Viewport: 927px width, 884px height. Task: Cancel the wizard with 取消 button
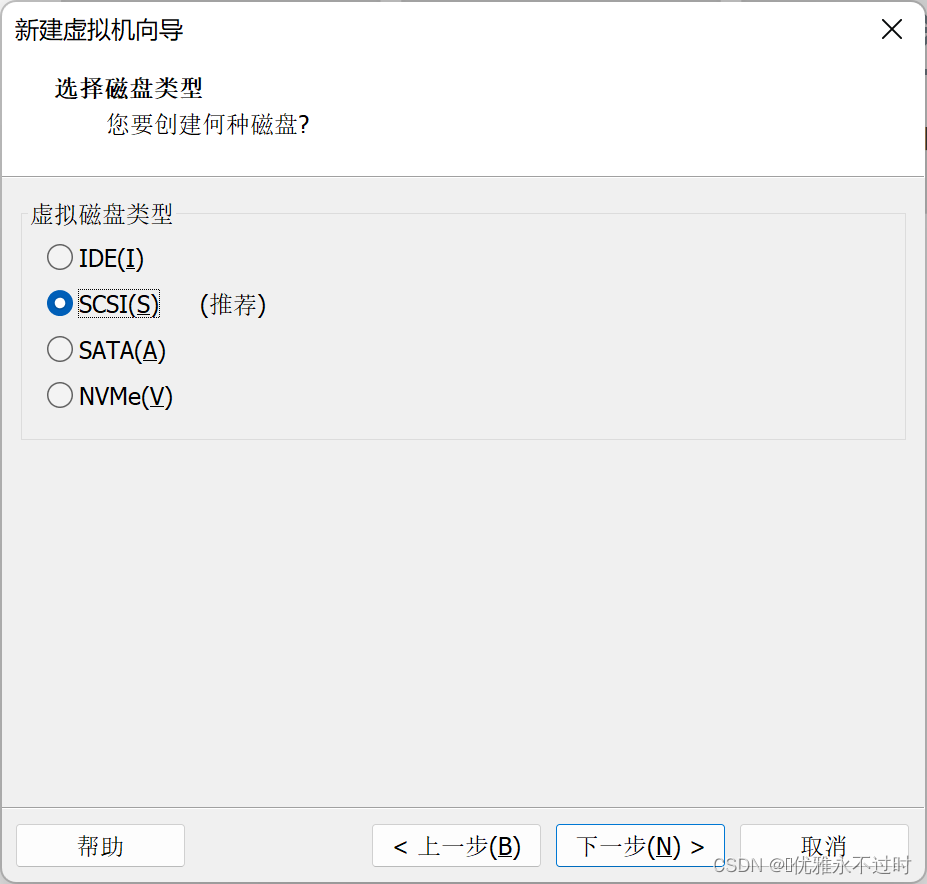point(823,844)
